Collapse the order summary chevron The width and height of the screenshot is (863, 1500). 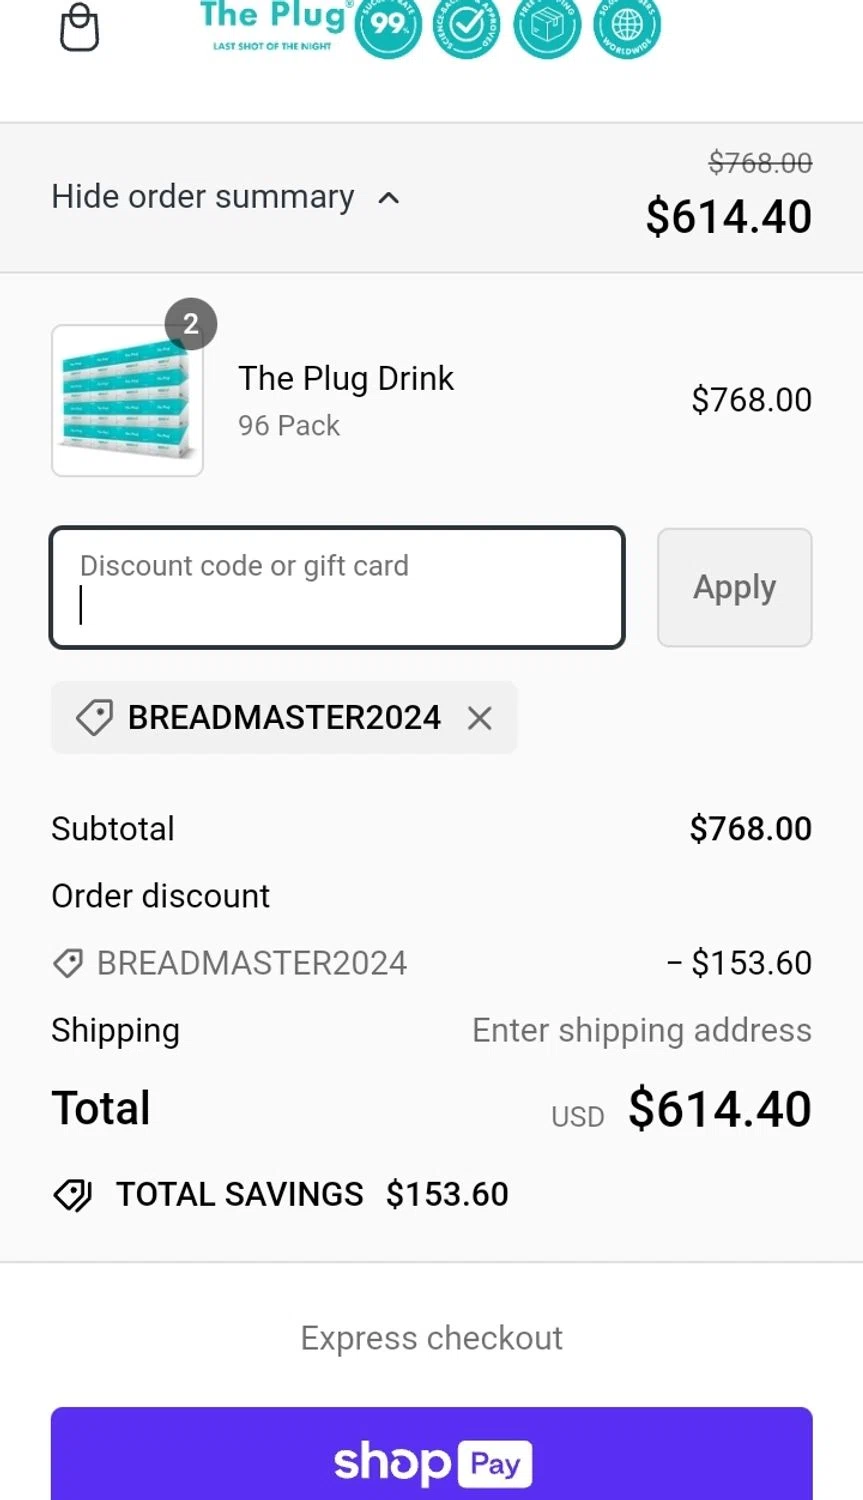pos(389,198)
